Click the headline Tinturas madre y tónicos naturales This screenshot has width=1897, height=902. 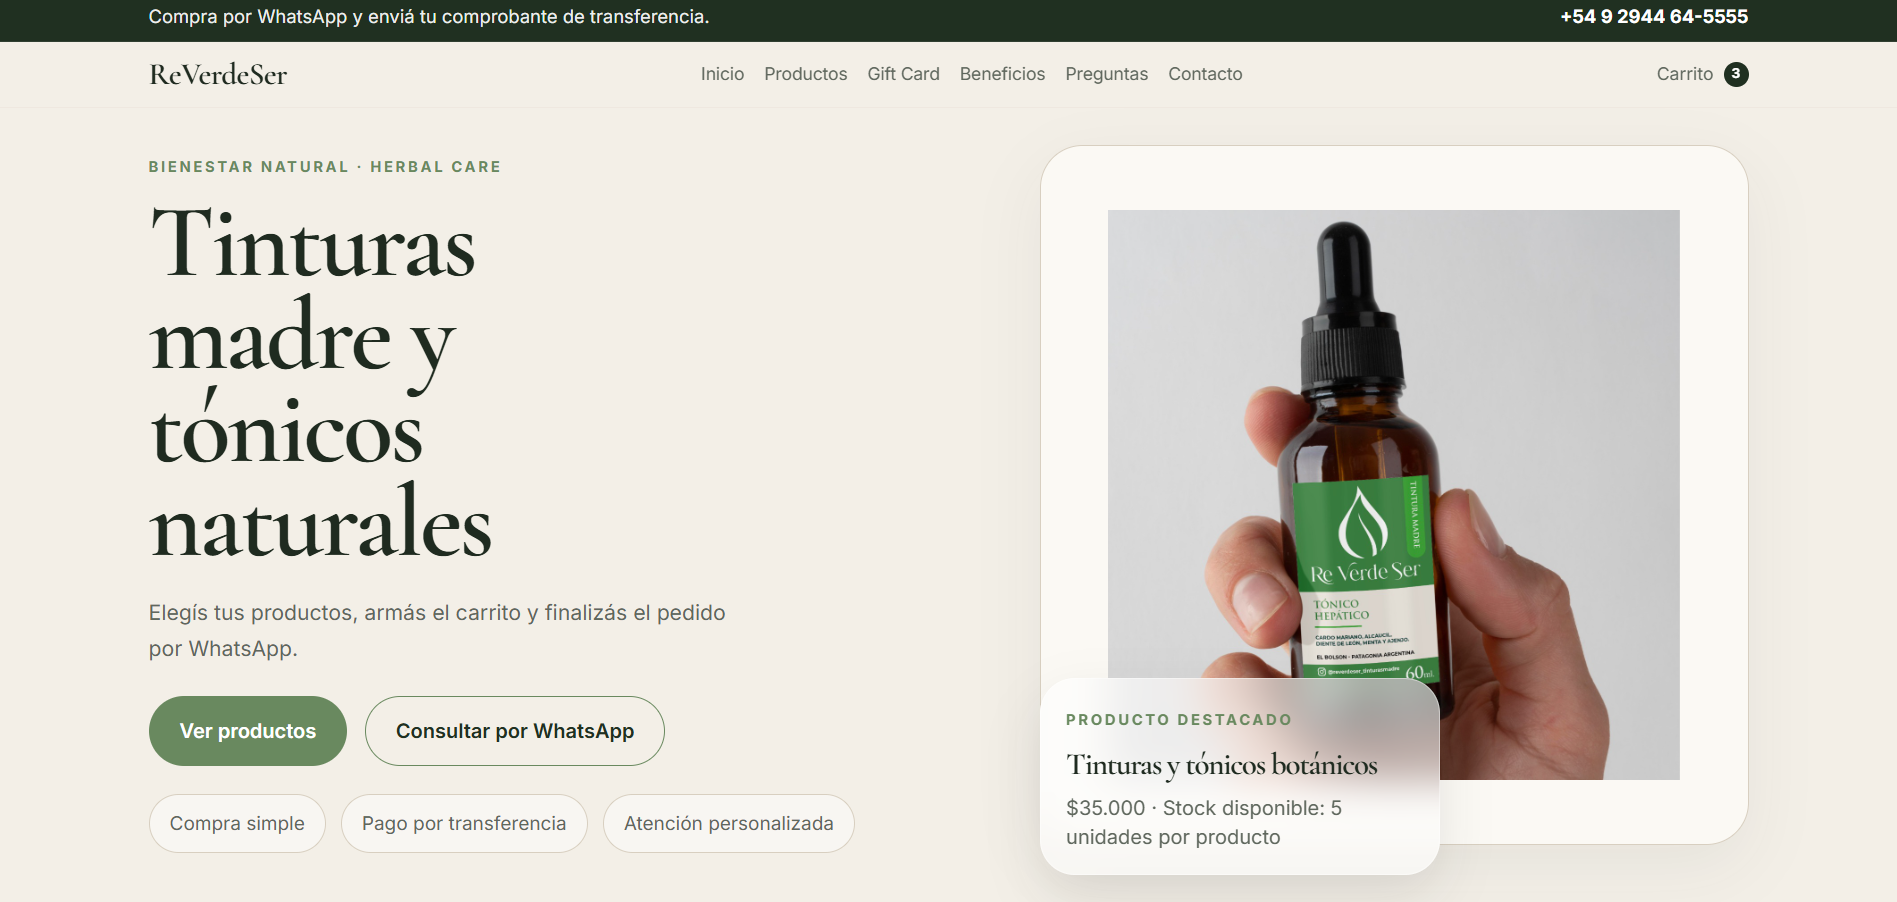(321, 383)
